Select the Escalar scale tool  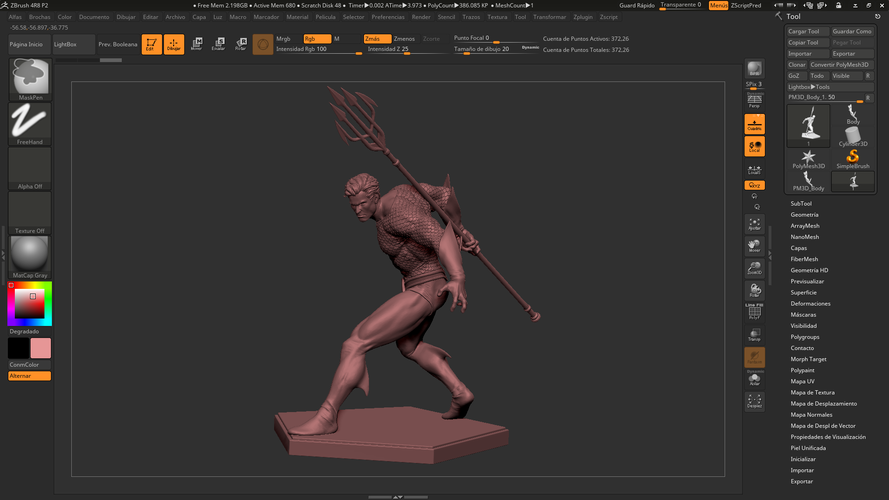[219, 44]
